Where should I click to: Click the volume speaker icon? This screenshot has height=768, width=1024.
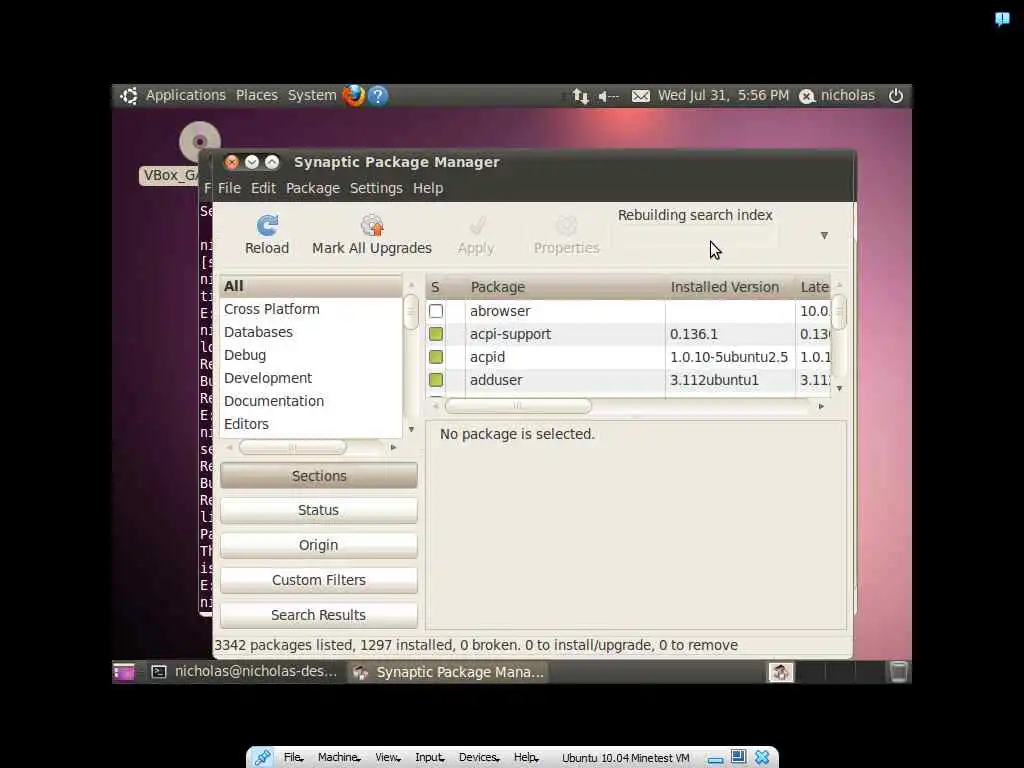coord(608,96)
